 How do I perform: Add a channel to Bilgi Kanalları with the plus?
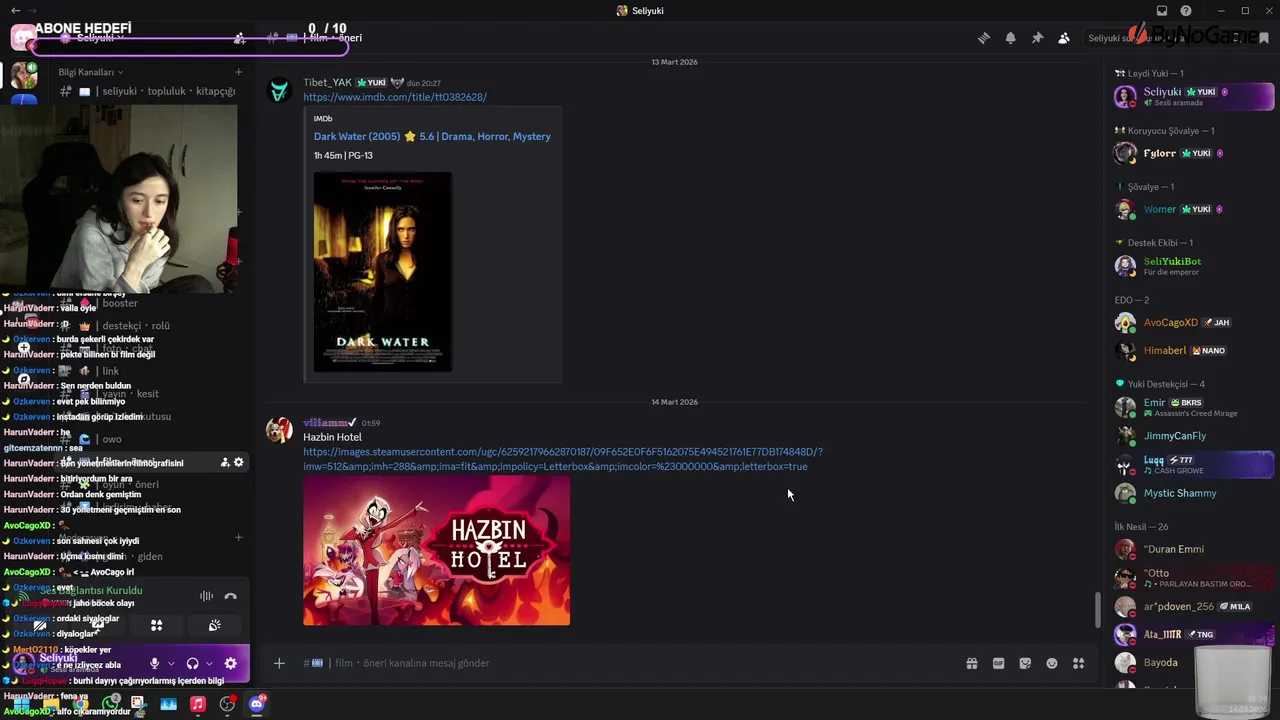pos(238,72)
